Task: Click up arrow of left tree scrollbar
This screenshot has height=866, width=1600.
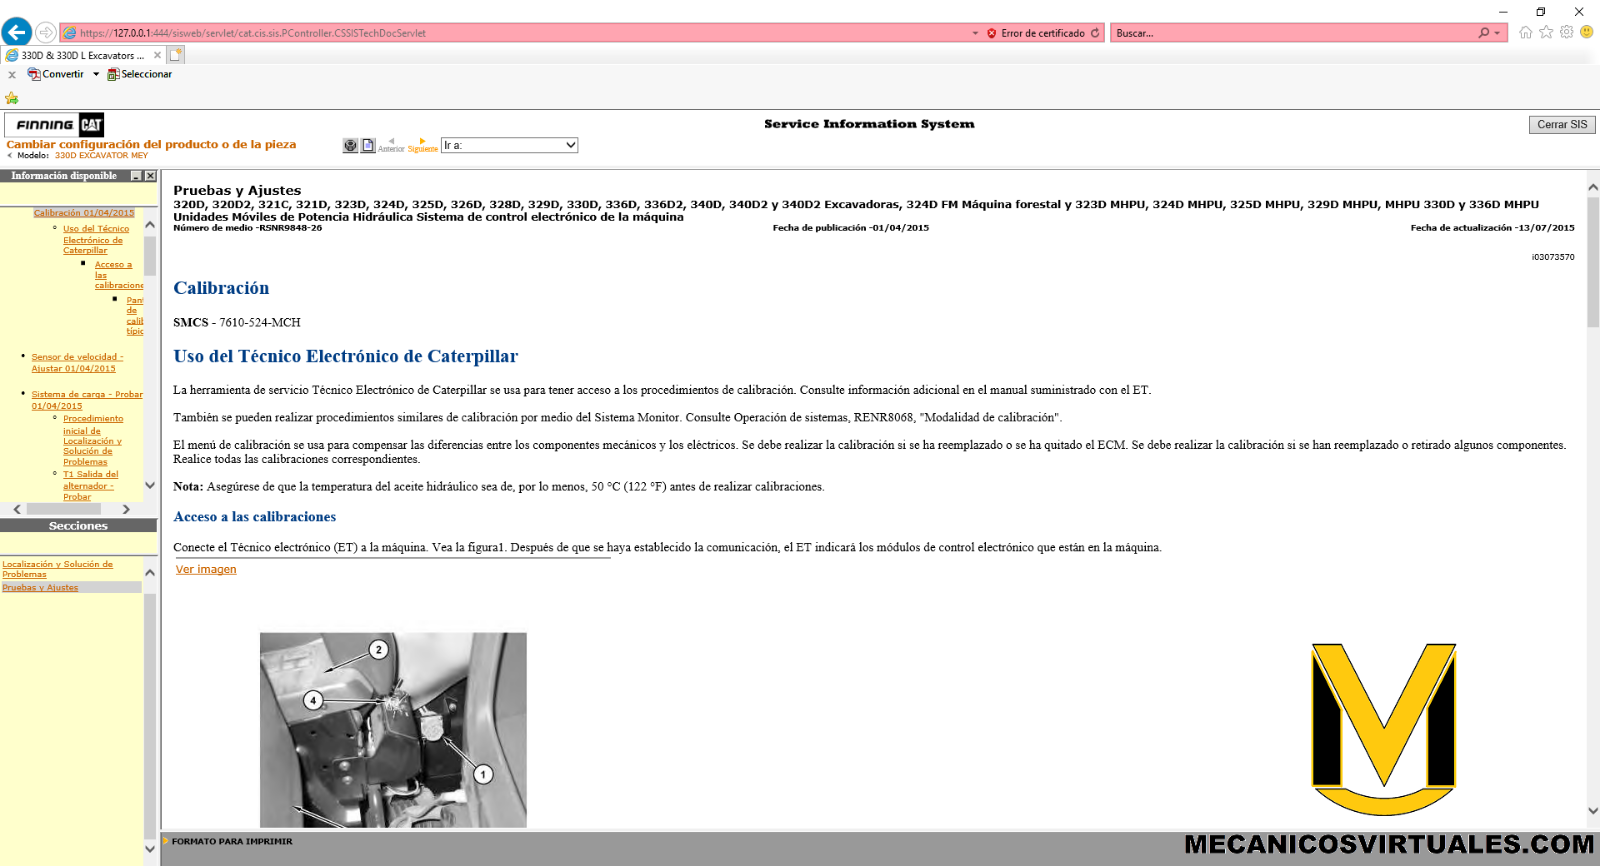Action: [x=150, y=225]
